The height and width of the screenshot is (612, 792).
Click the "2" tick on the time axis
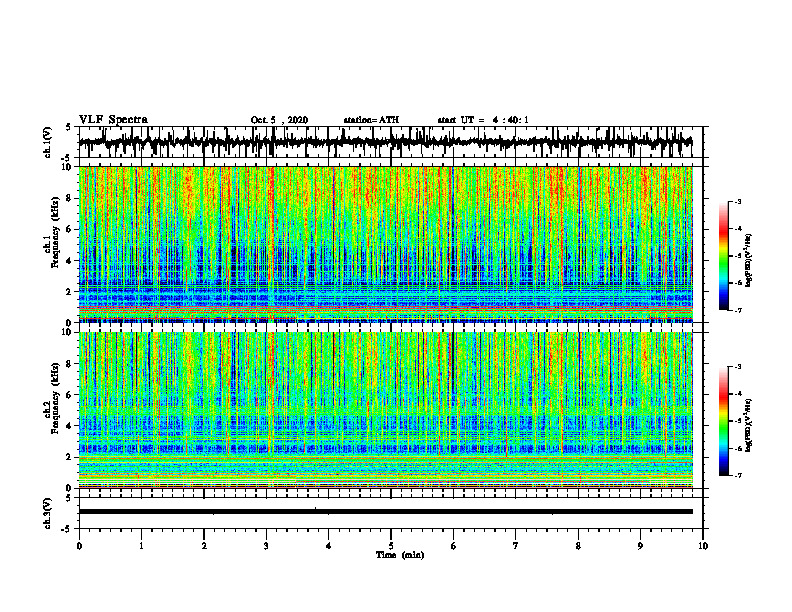click(x=204, y=546)
